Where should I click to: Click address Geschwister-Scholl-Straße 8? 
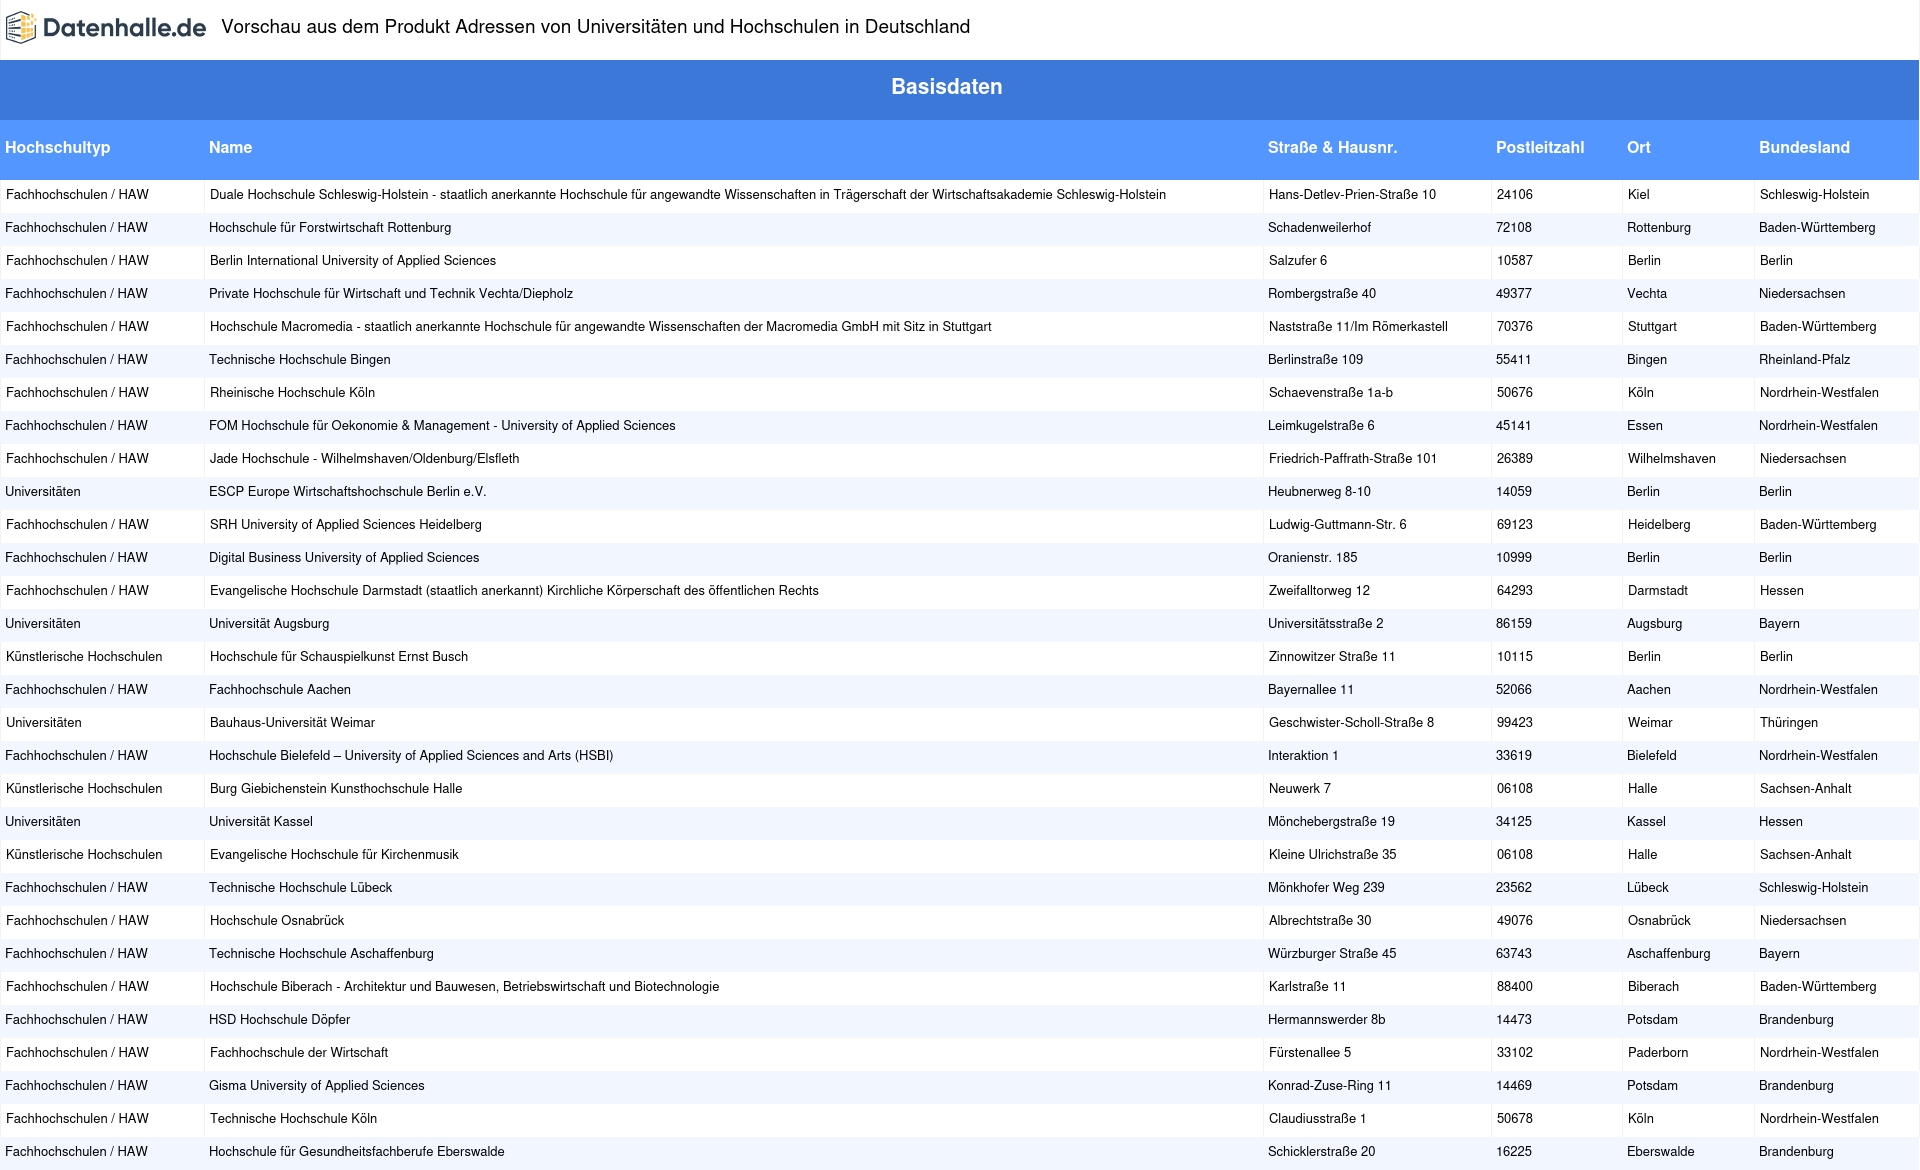[1351, 723]
